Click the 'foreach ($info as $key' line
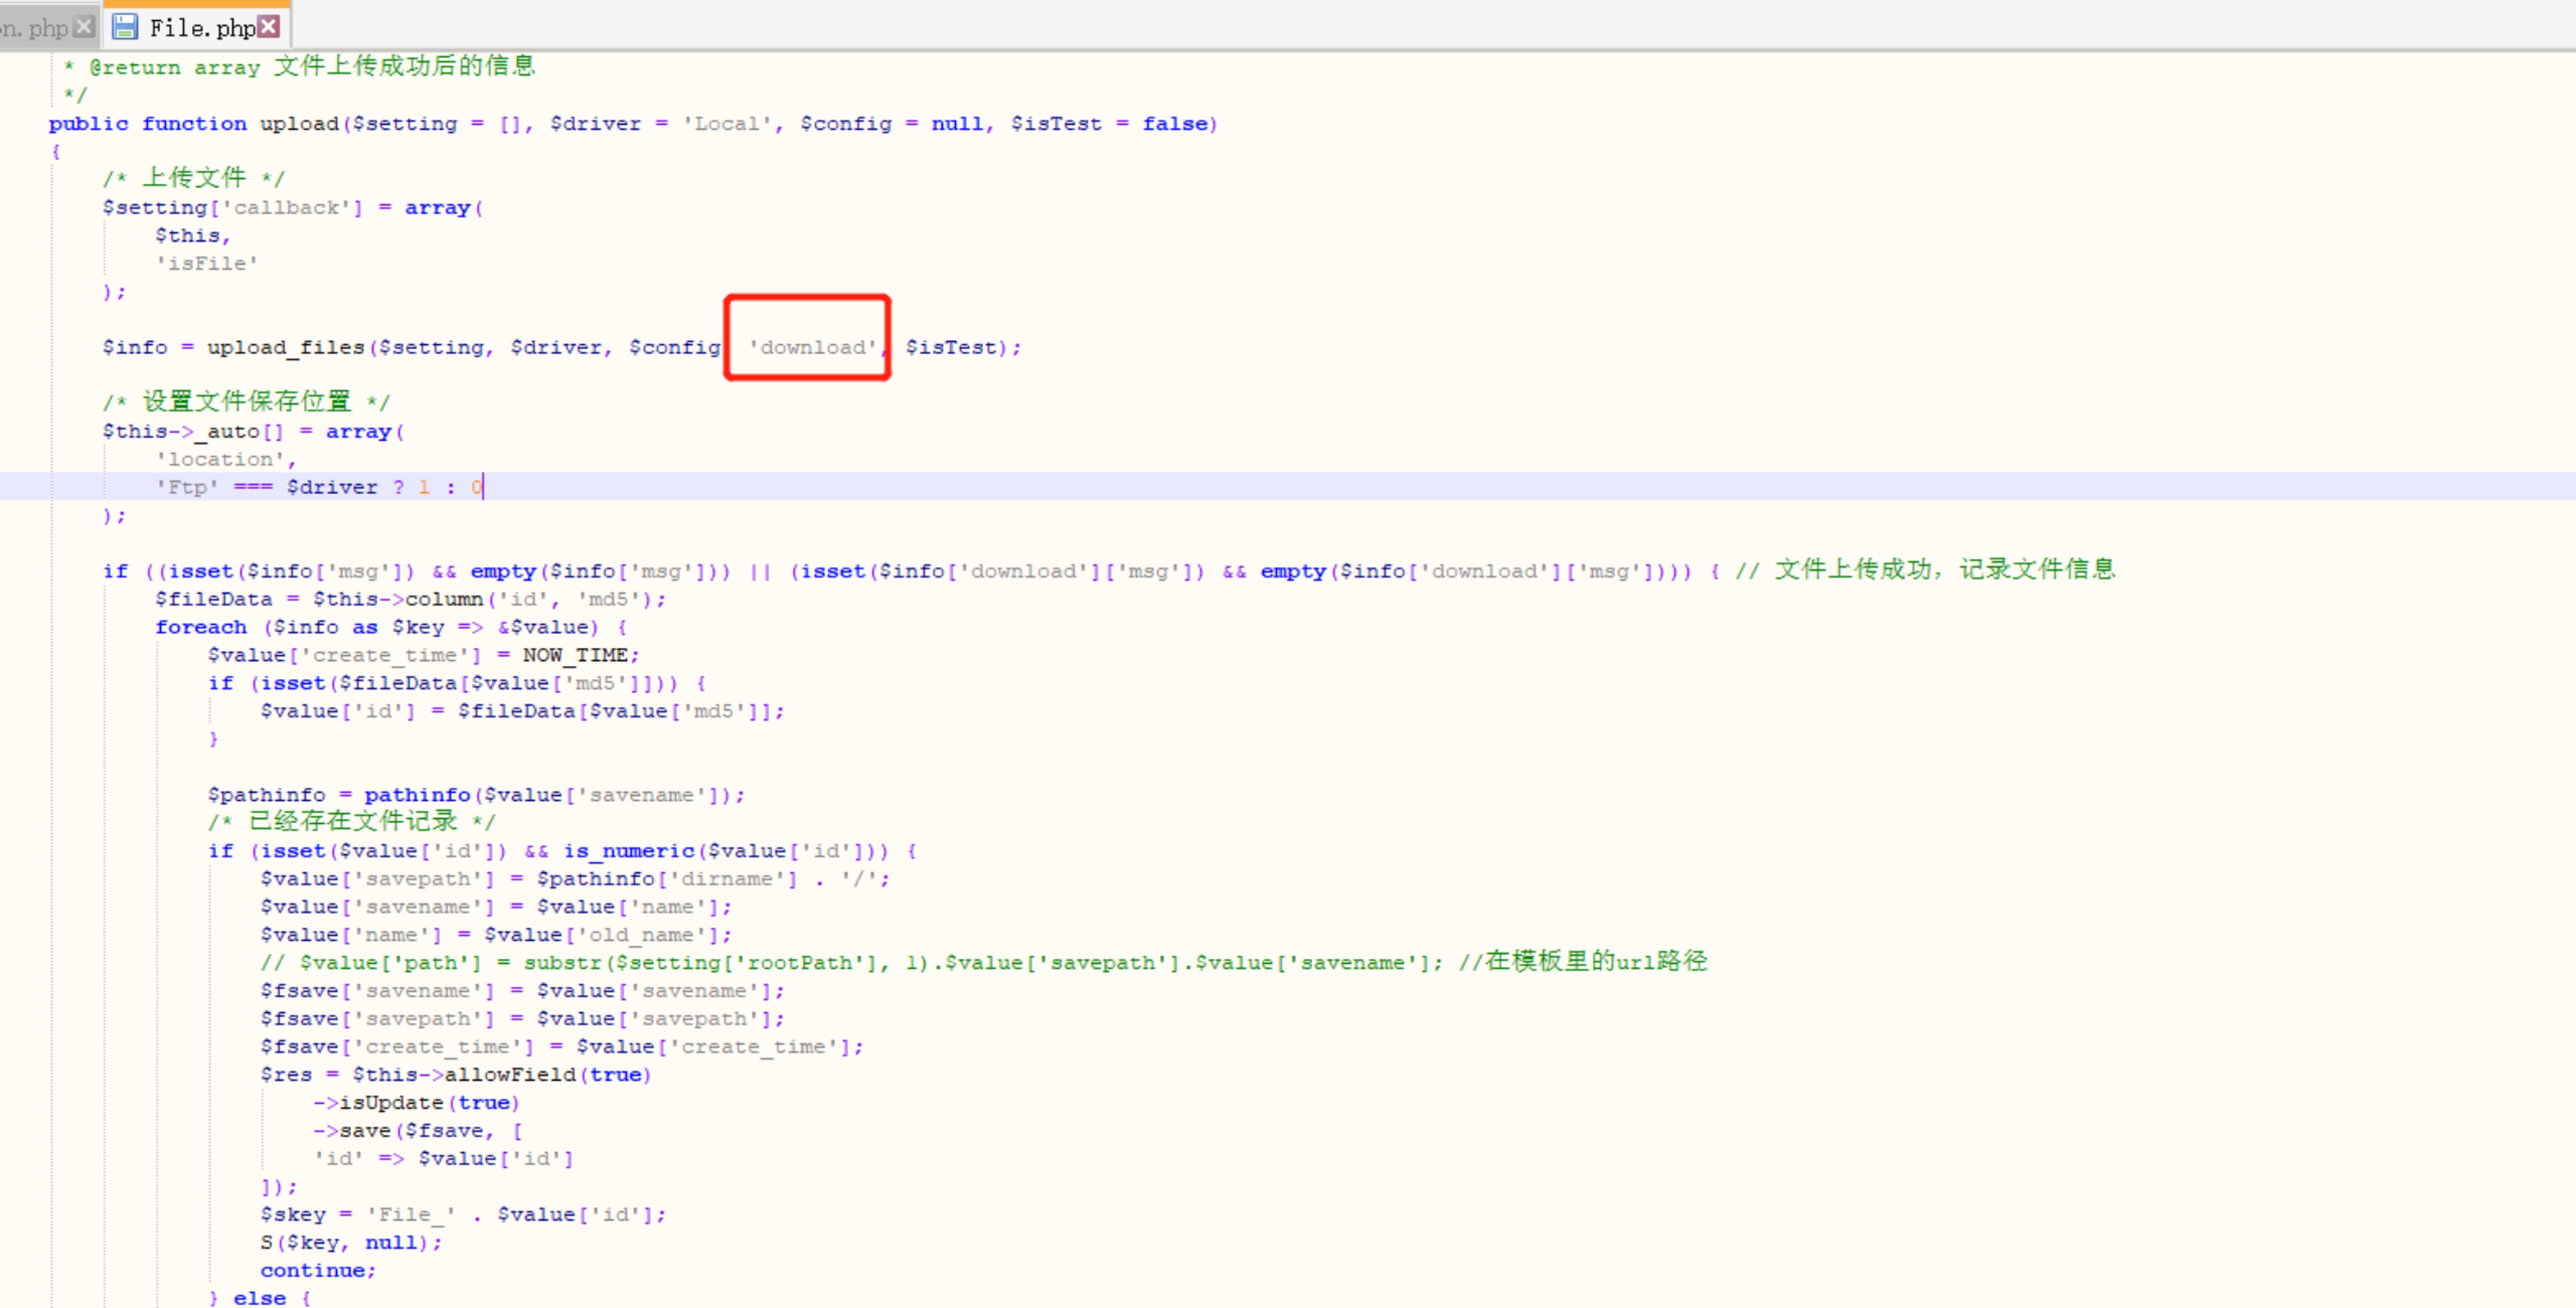 tap(391, 628)
